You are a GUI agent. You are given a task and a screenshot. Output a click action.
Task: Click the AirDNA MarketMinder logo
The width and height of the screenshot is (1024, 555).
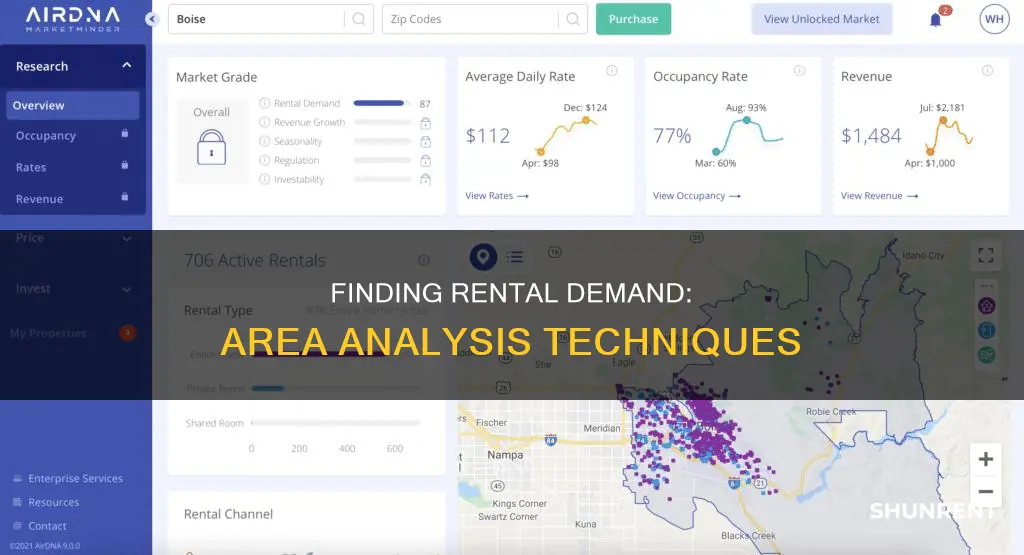coord(72,19)
